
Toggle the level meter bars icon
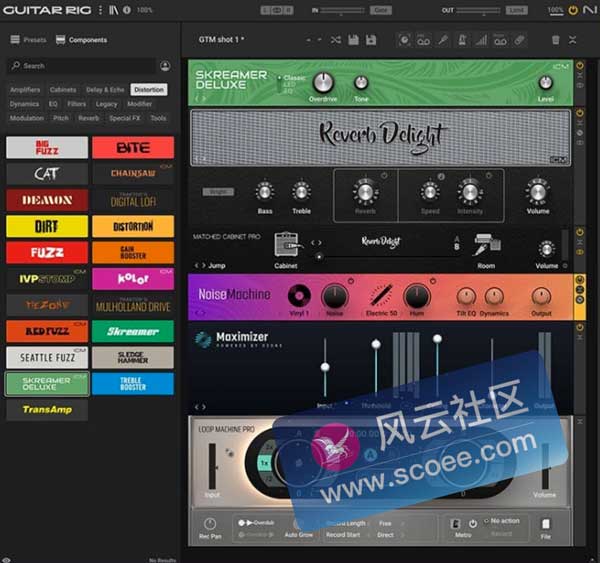[x=481, y=40]
